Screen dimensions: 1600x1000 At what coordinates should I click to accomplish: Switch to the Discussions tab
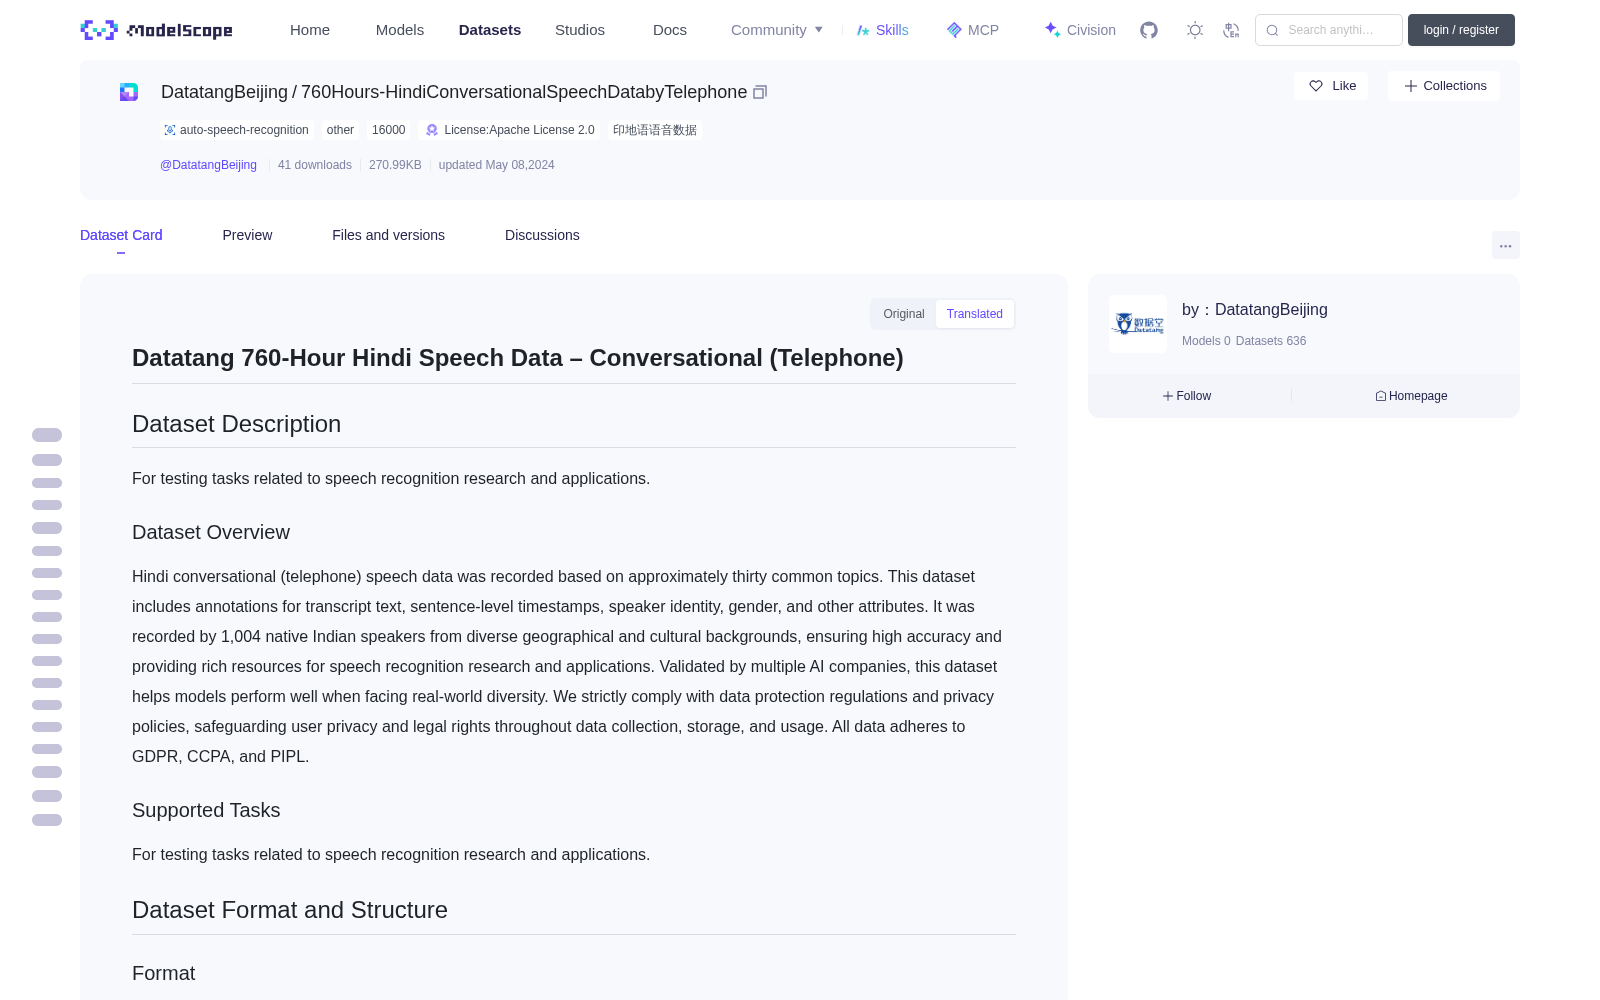click(542, 235)
